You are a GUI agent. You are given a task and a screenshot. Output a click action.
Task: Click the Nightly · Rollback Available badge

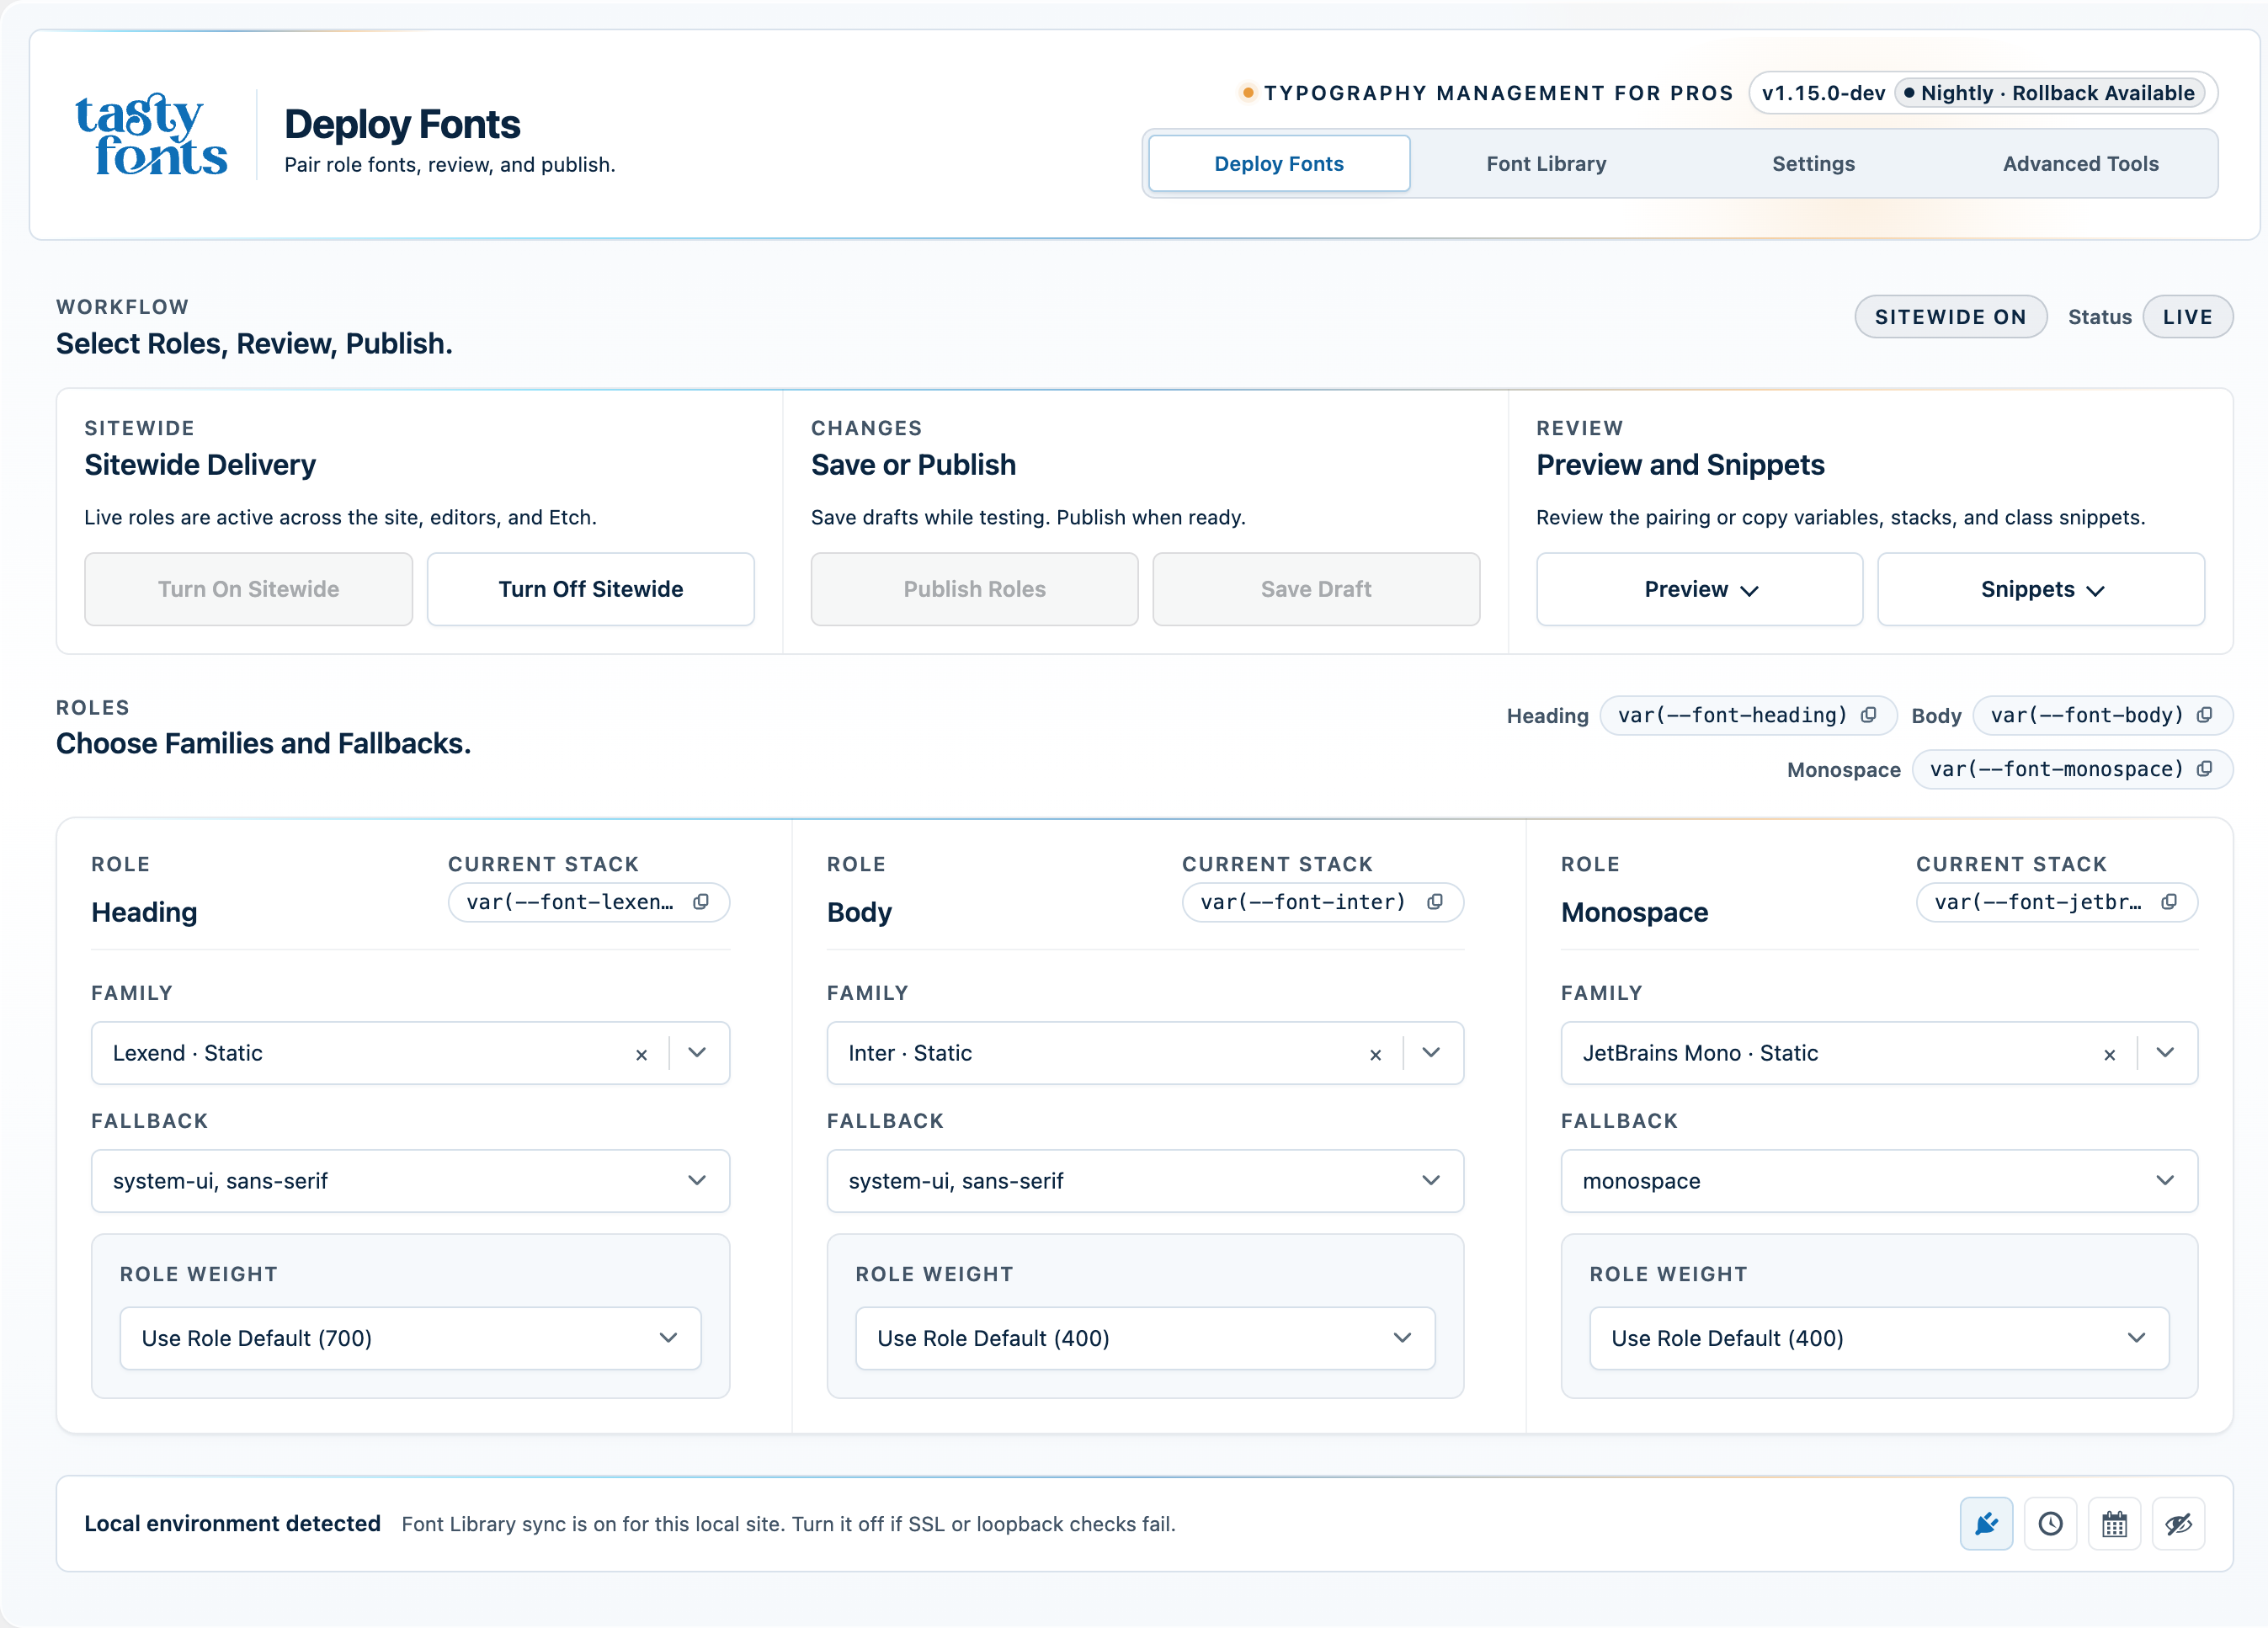[2050, 93]
